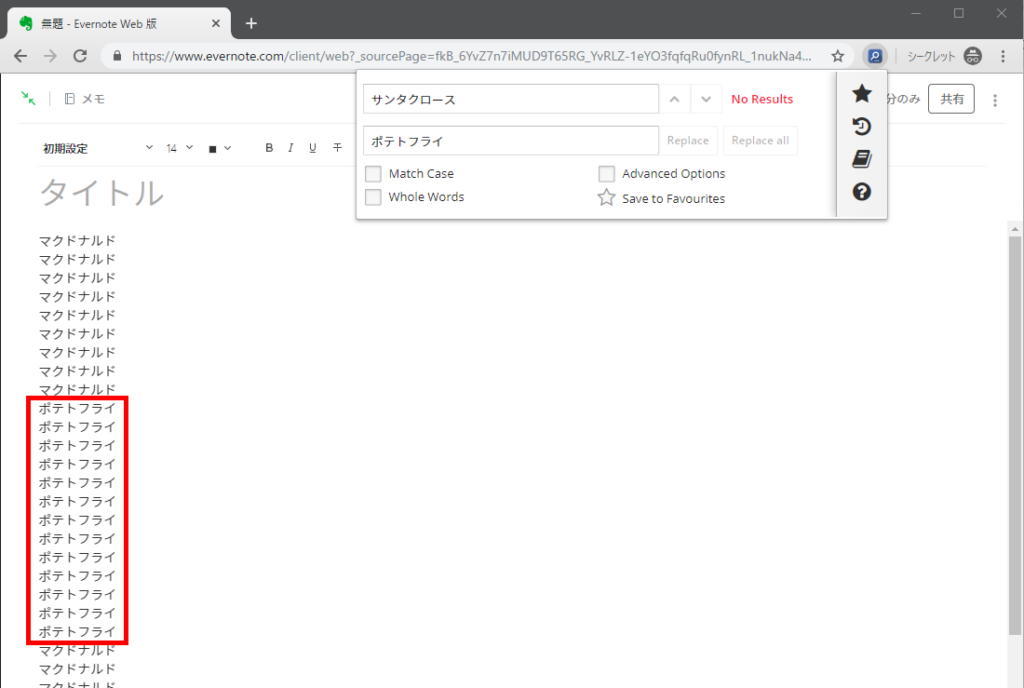Click the browser address bar URL
1024x688 pixels.
(x=472, y=56)
